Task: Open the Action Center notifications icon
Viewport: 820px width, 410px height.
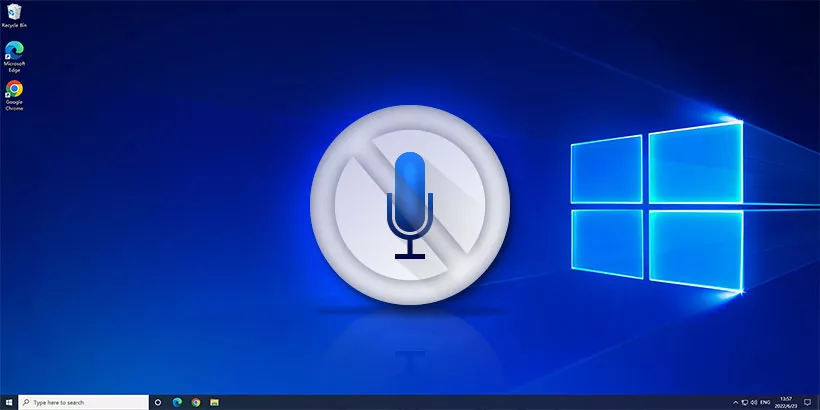Action: click(807, 402)
